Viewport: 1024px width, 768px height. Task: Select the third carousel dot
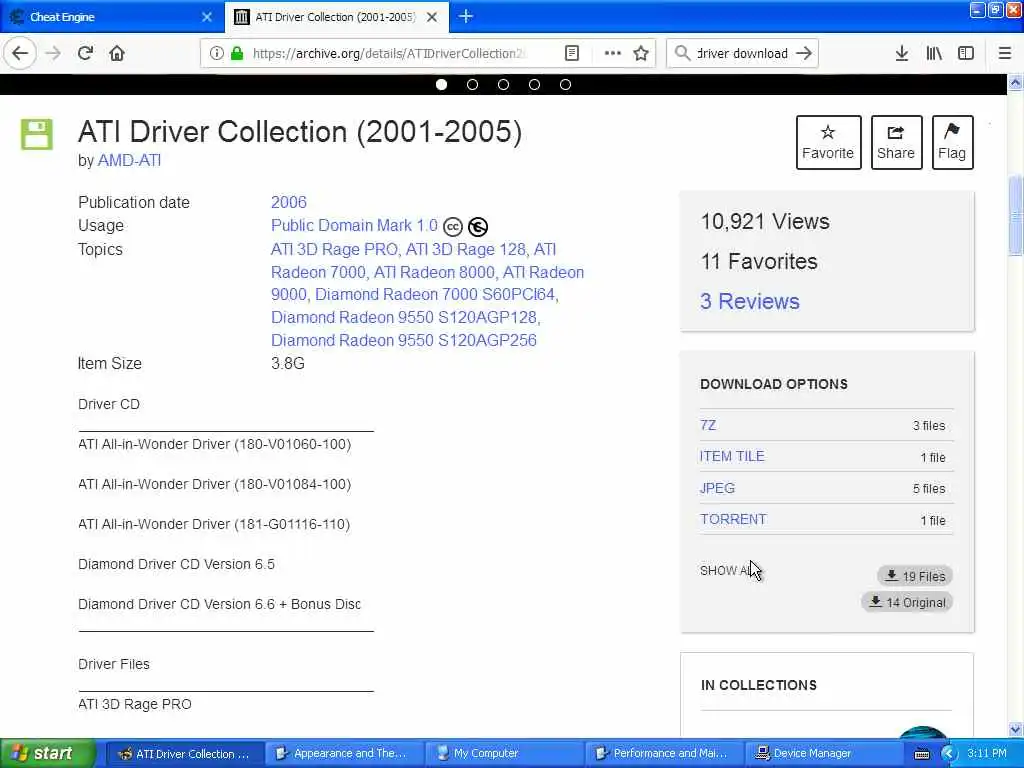[x=504, y=84]
